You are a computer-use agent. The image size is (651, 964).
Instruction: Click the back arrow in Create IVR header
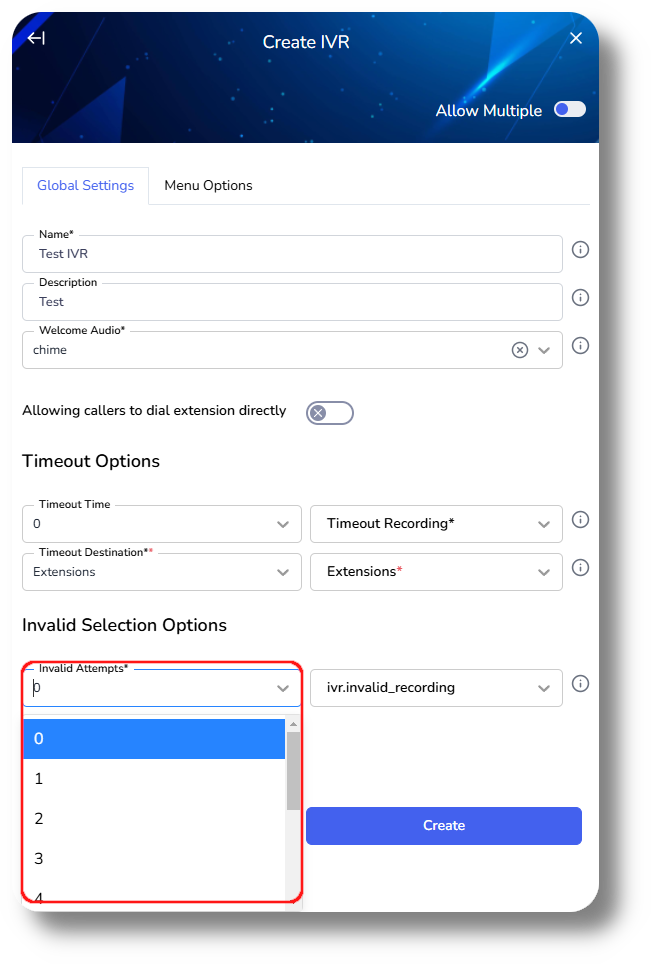[36, 39]
